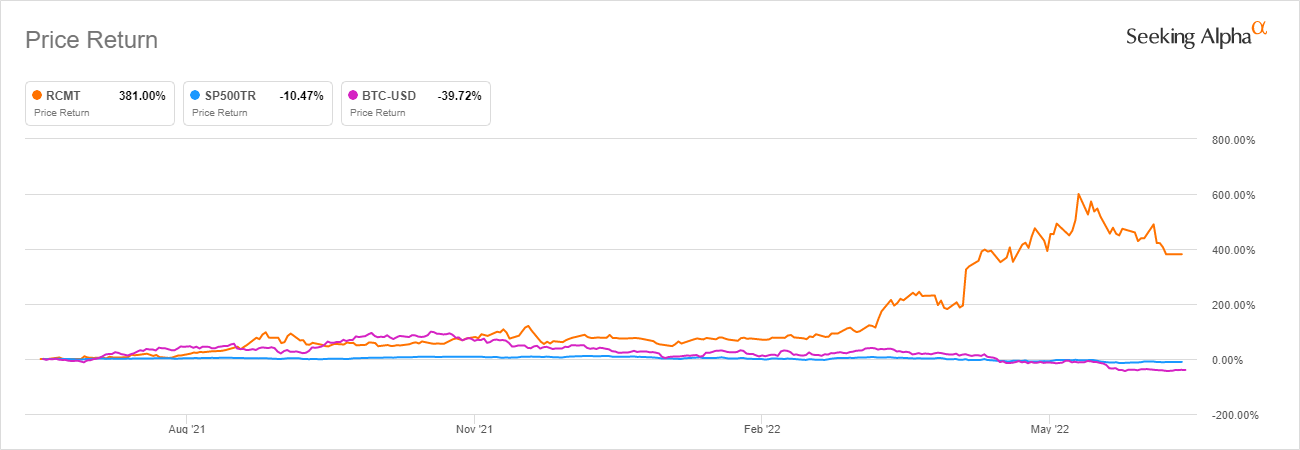Click the May '22 axis label

point(1049,429)
